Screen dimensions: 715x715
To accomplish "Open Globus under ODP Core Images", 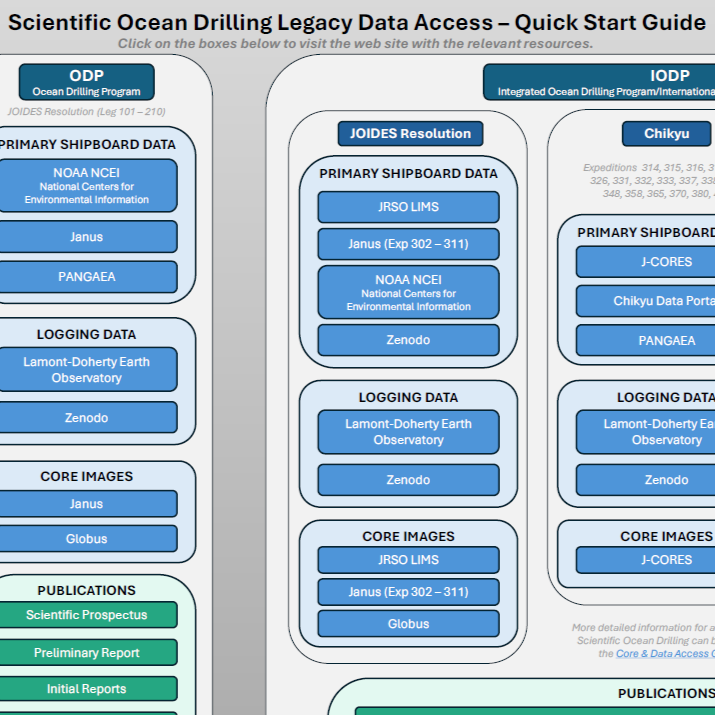I will coord(87,539).
